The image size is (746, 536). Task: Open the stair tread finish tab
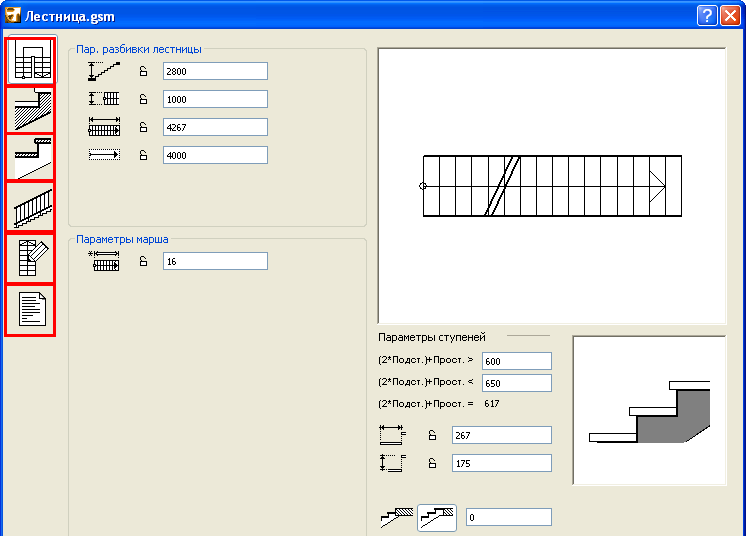[32, 158]
